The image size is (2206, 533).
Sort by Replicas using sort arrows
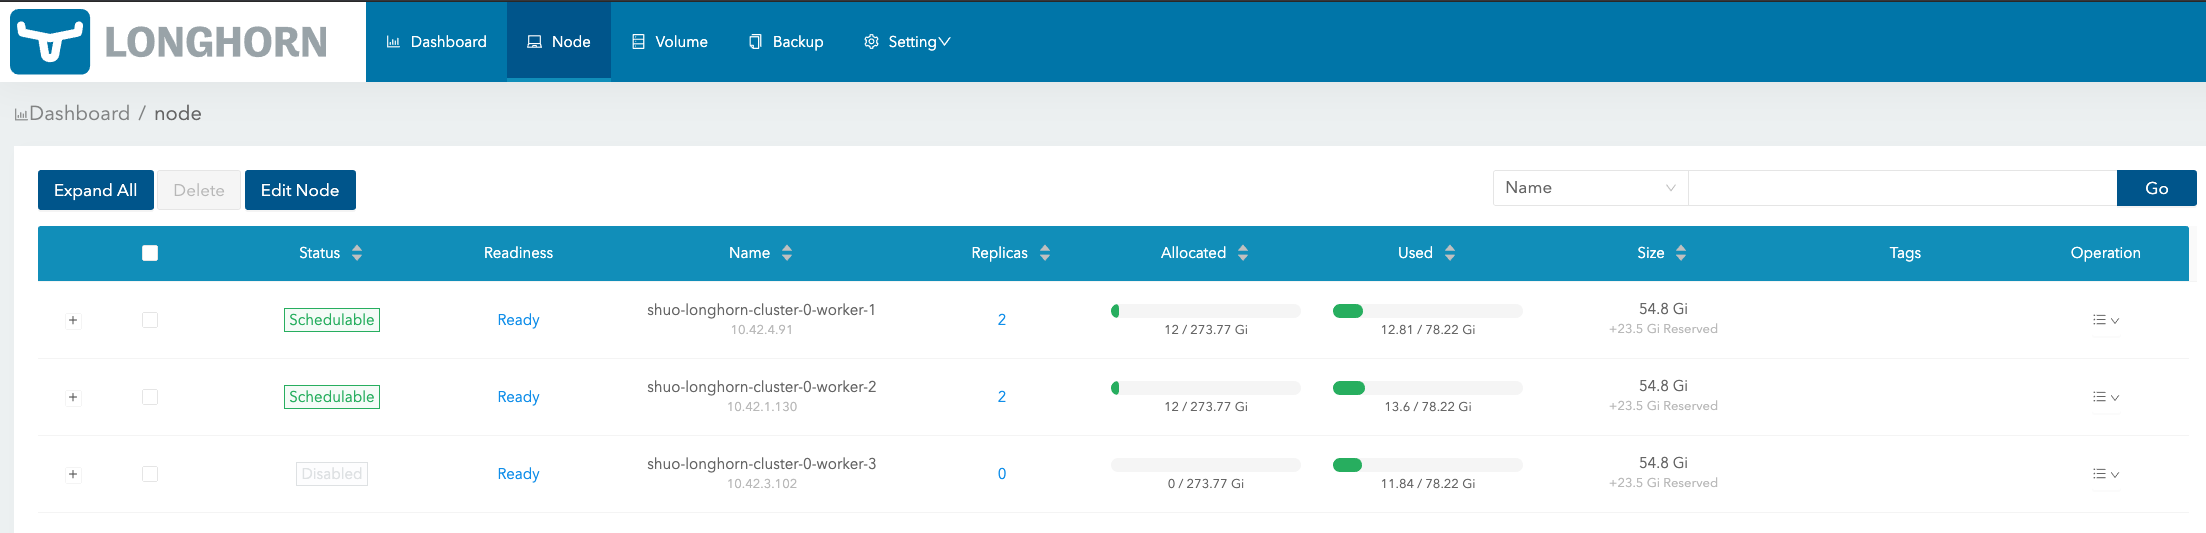point(1045,253)
